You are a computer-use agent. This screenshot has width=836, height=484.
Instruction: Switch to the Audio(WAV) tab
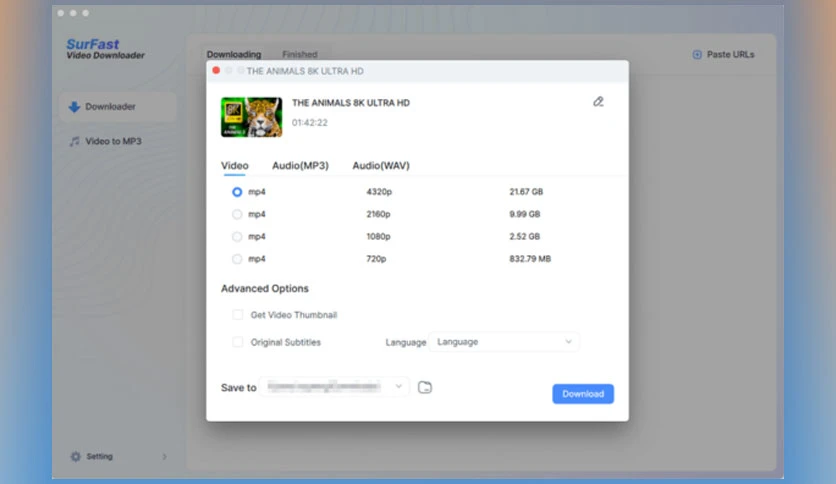(381, 166)
